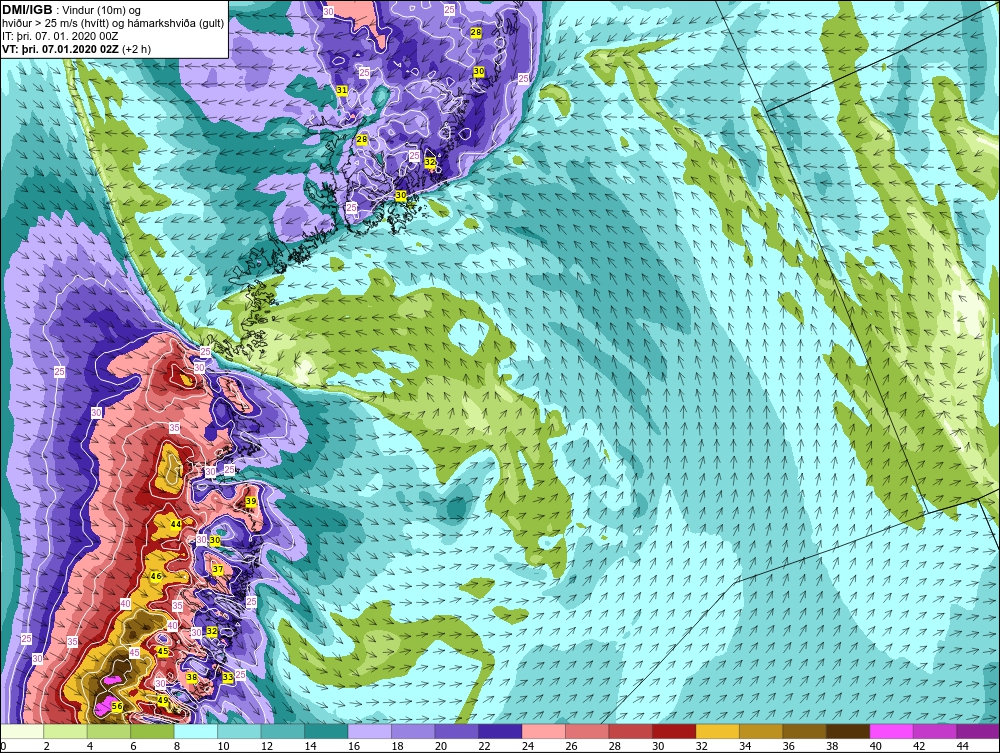
Task: Click the salmon swatch between 26 and 28
Action: tap(587, 731)
